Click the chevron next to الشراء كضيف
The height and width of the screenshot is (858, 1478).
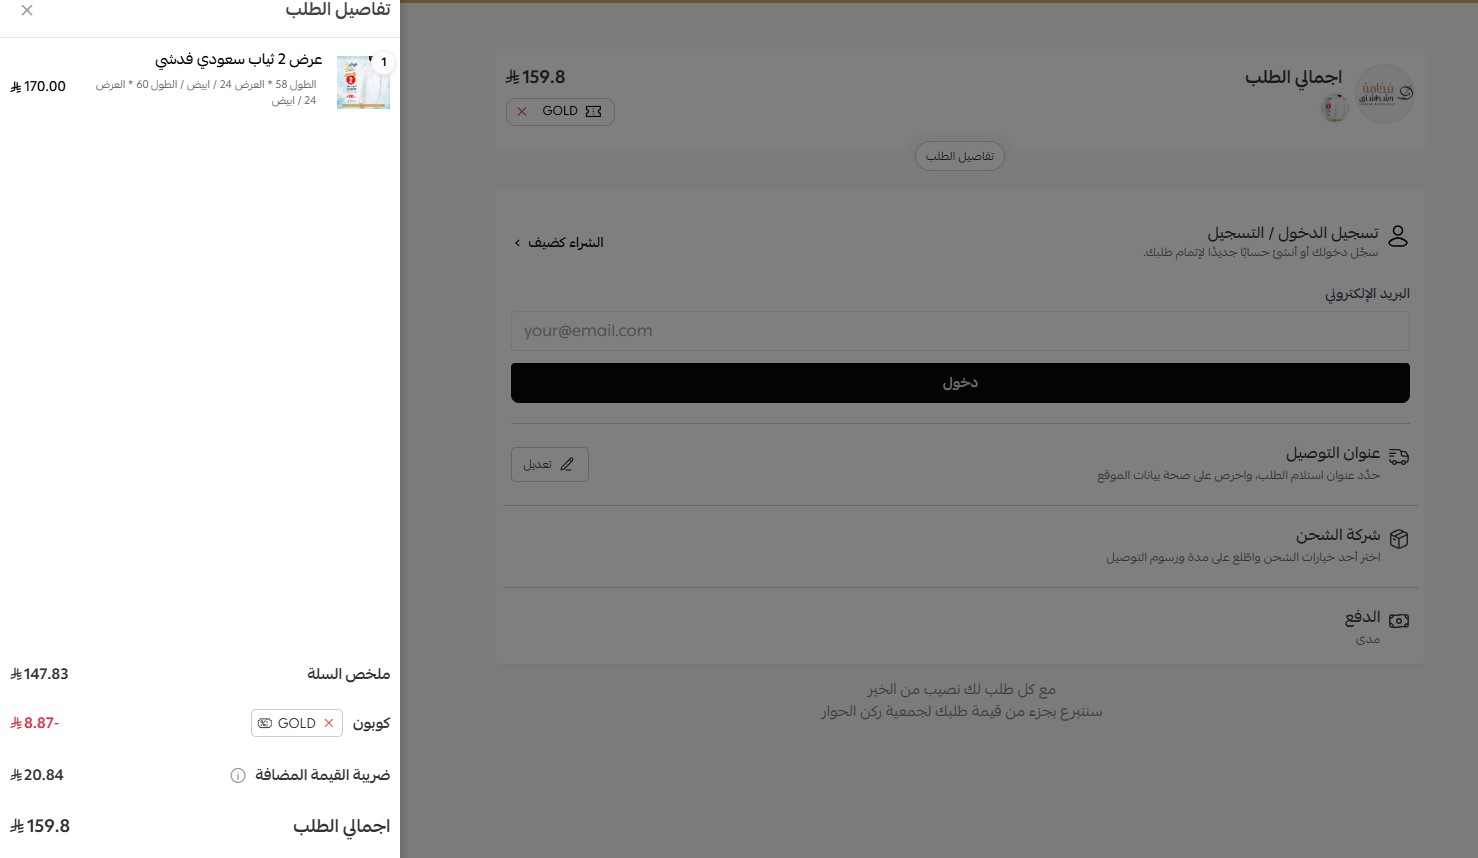point(517,243)
